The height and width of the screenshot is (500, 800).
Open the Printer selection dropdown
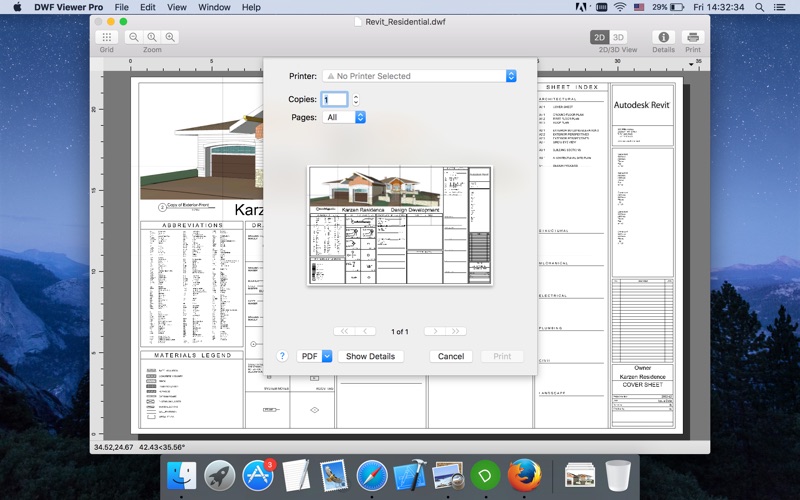pyautogui.click(x=419, y=76)
